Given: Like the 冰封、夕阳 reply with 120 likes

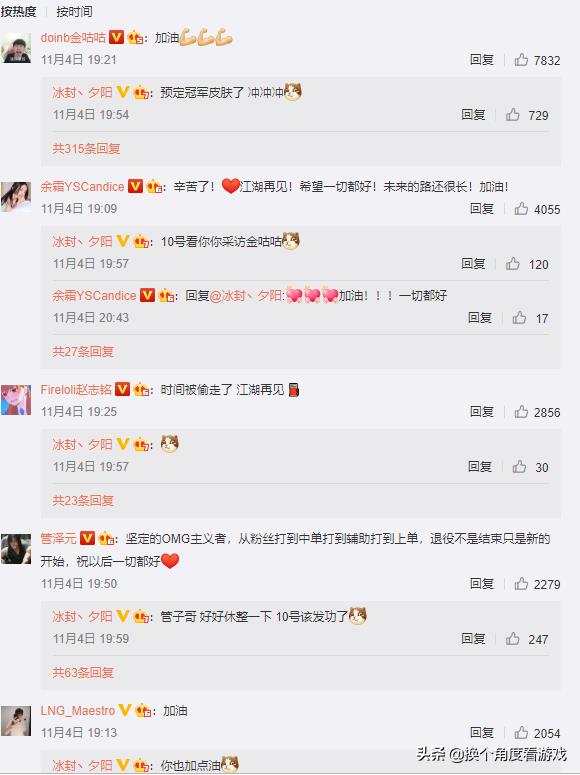Looking at the screenshot, I should click(513, 264).
